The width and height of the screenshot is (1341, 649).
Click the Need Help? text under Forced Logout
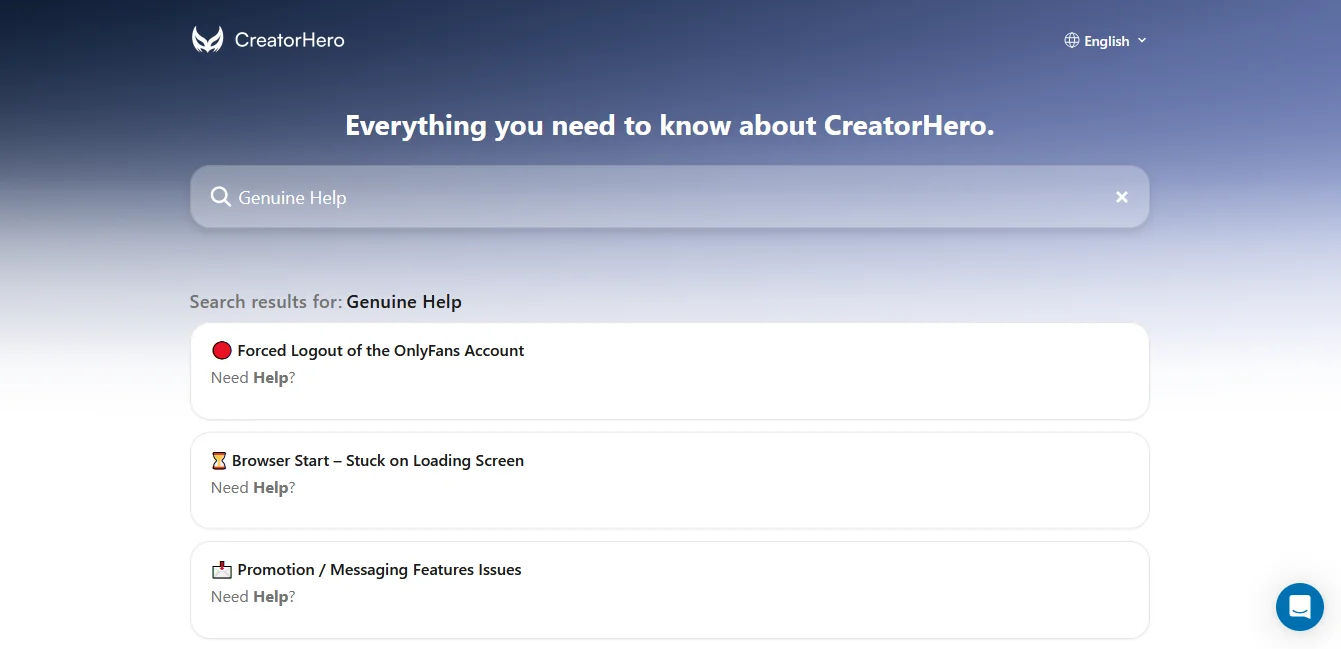(253, 378)
